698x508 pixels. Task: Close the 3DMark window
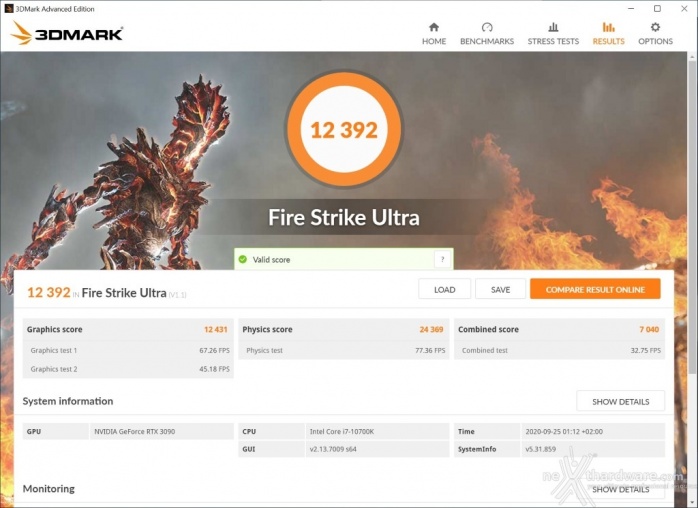point(684,8)
